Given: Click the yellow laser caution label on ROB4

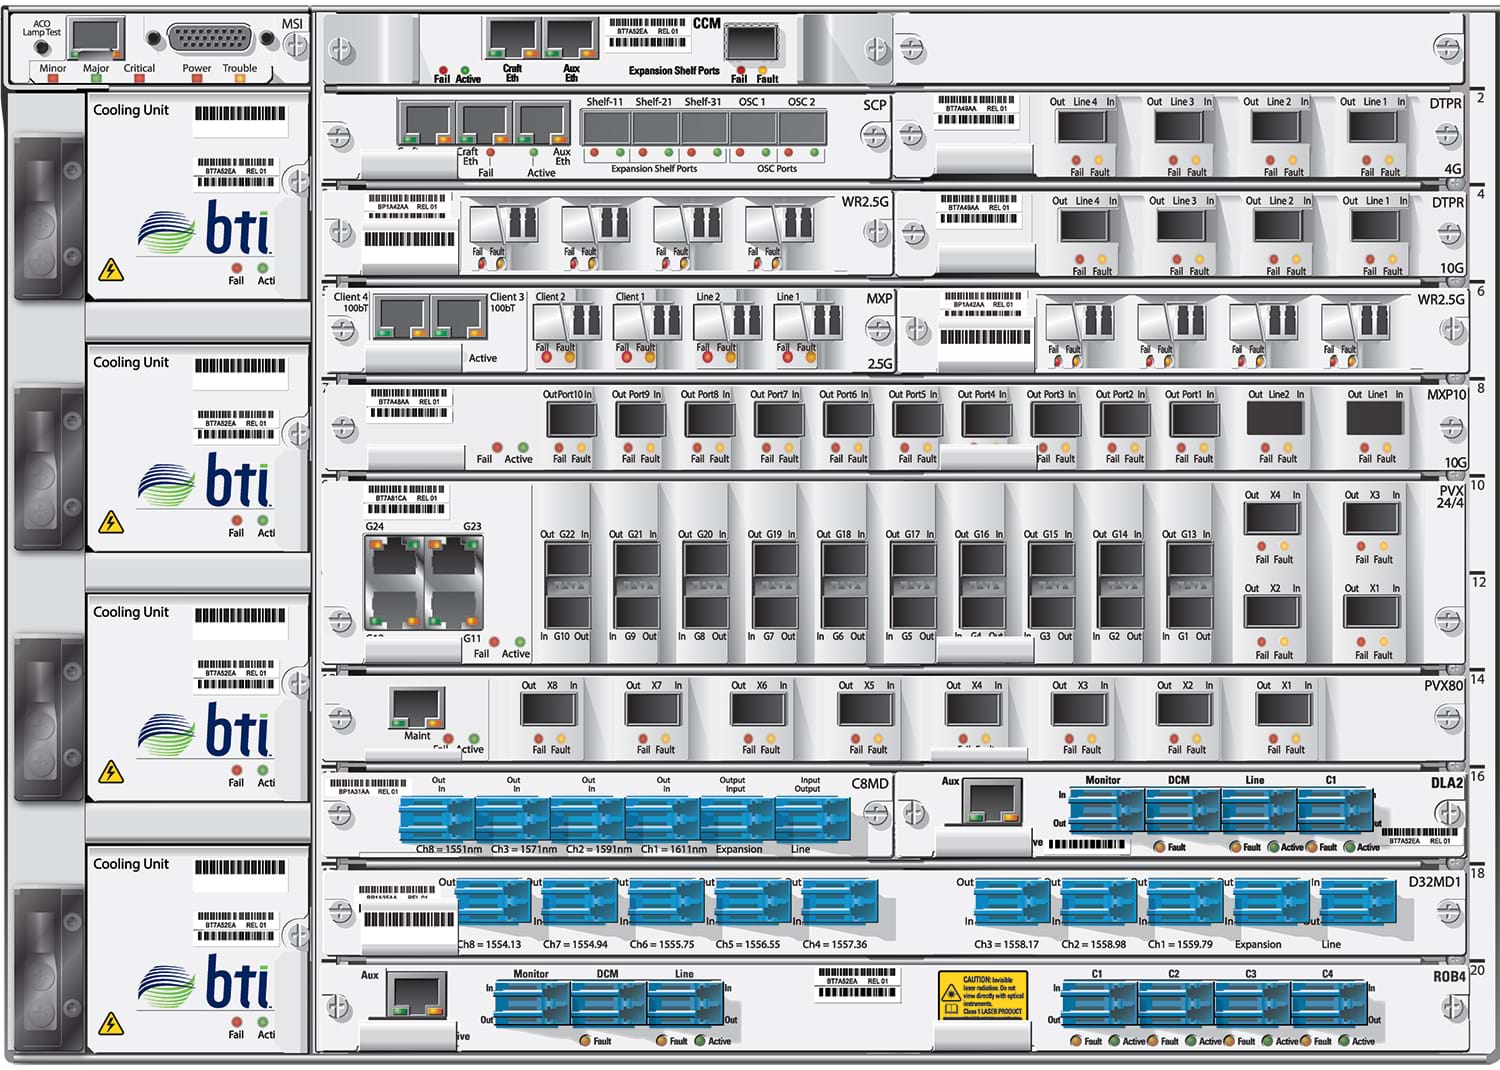Looking at the screenshot, I should point(982,996).
